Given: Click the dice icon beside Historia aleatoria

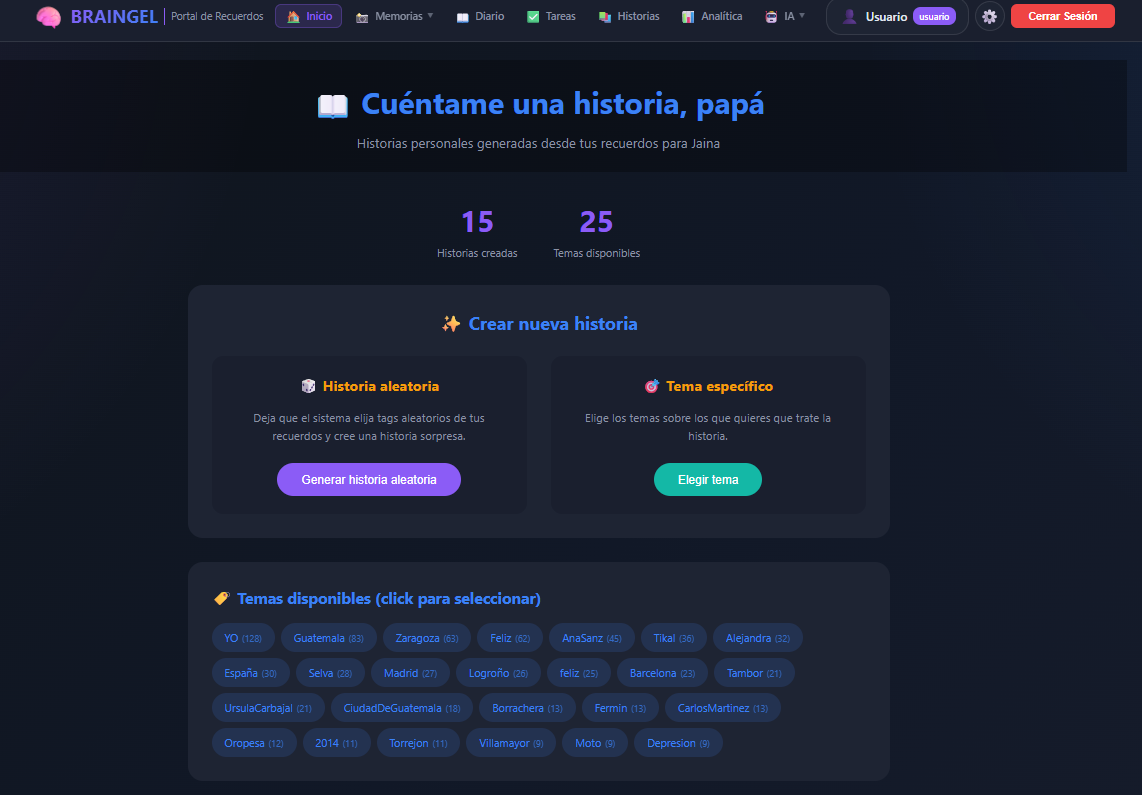Looking at the screenshot, I should [x=308, y=386].
